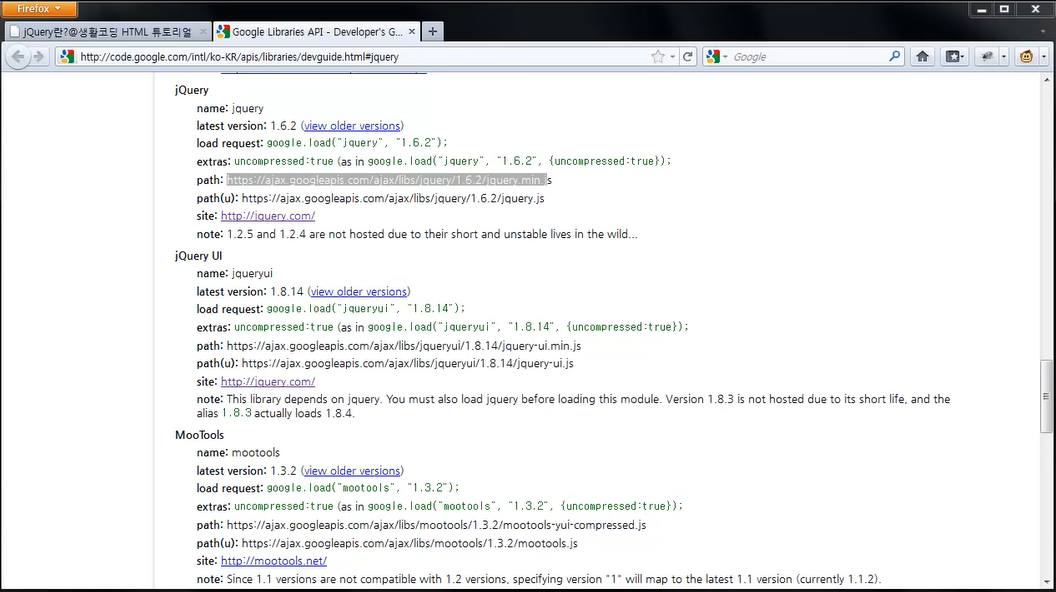Click the mootools.js path(u) text

409,543
